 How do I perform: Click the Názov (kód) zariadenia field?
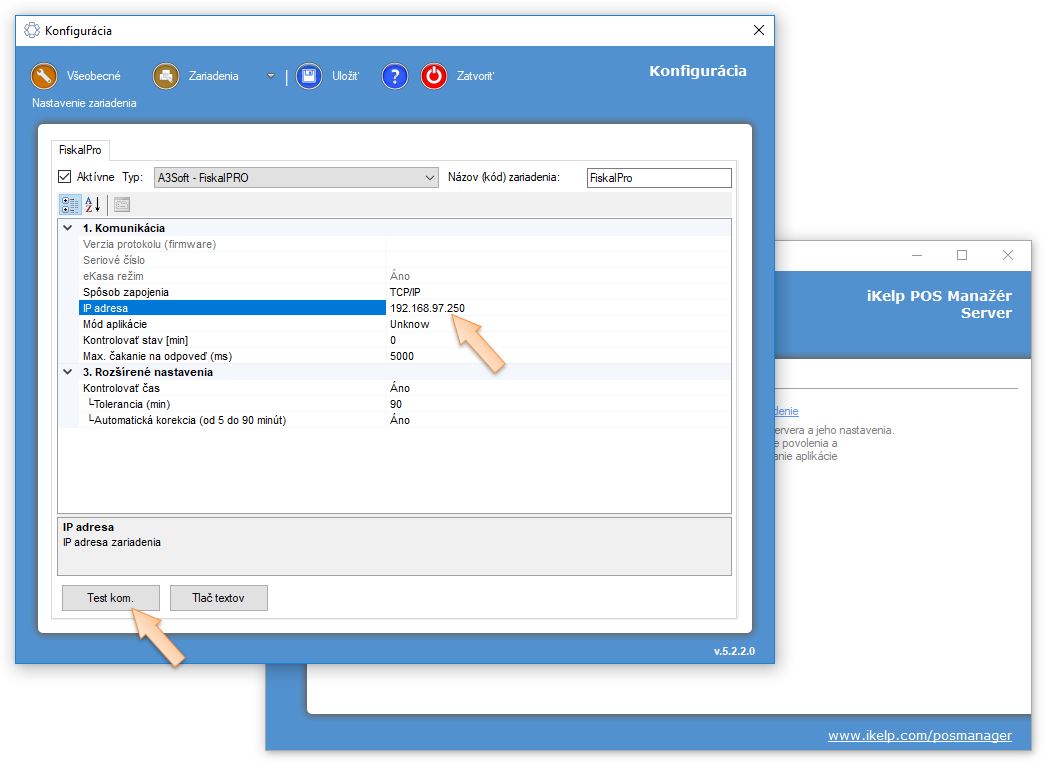(x=658, y=178)
